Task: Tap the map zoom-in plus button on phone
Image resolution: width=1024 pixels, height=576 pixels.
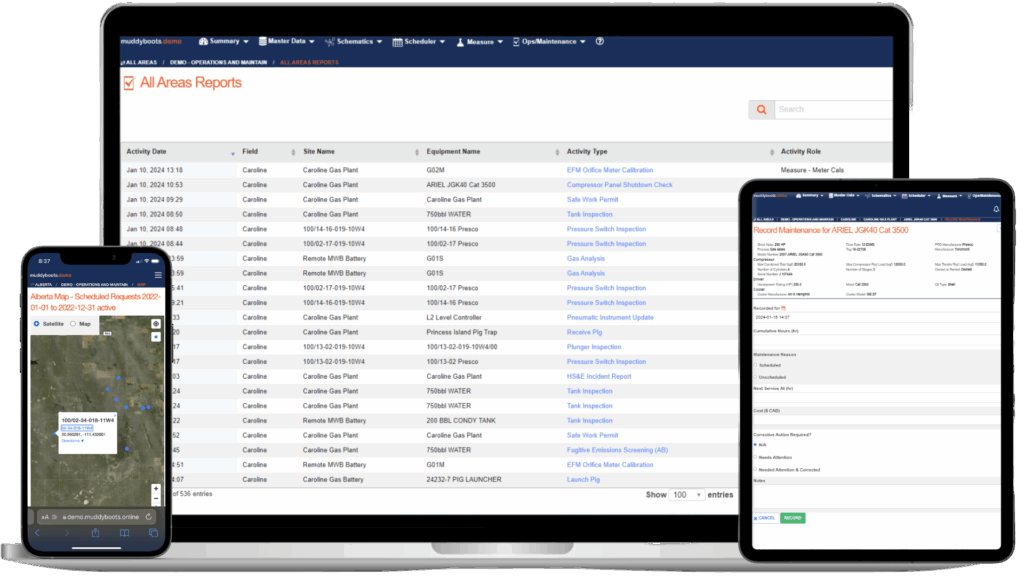Action: [155, 488]
